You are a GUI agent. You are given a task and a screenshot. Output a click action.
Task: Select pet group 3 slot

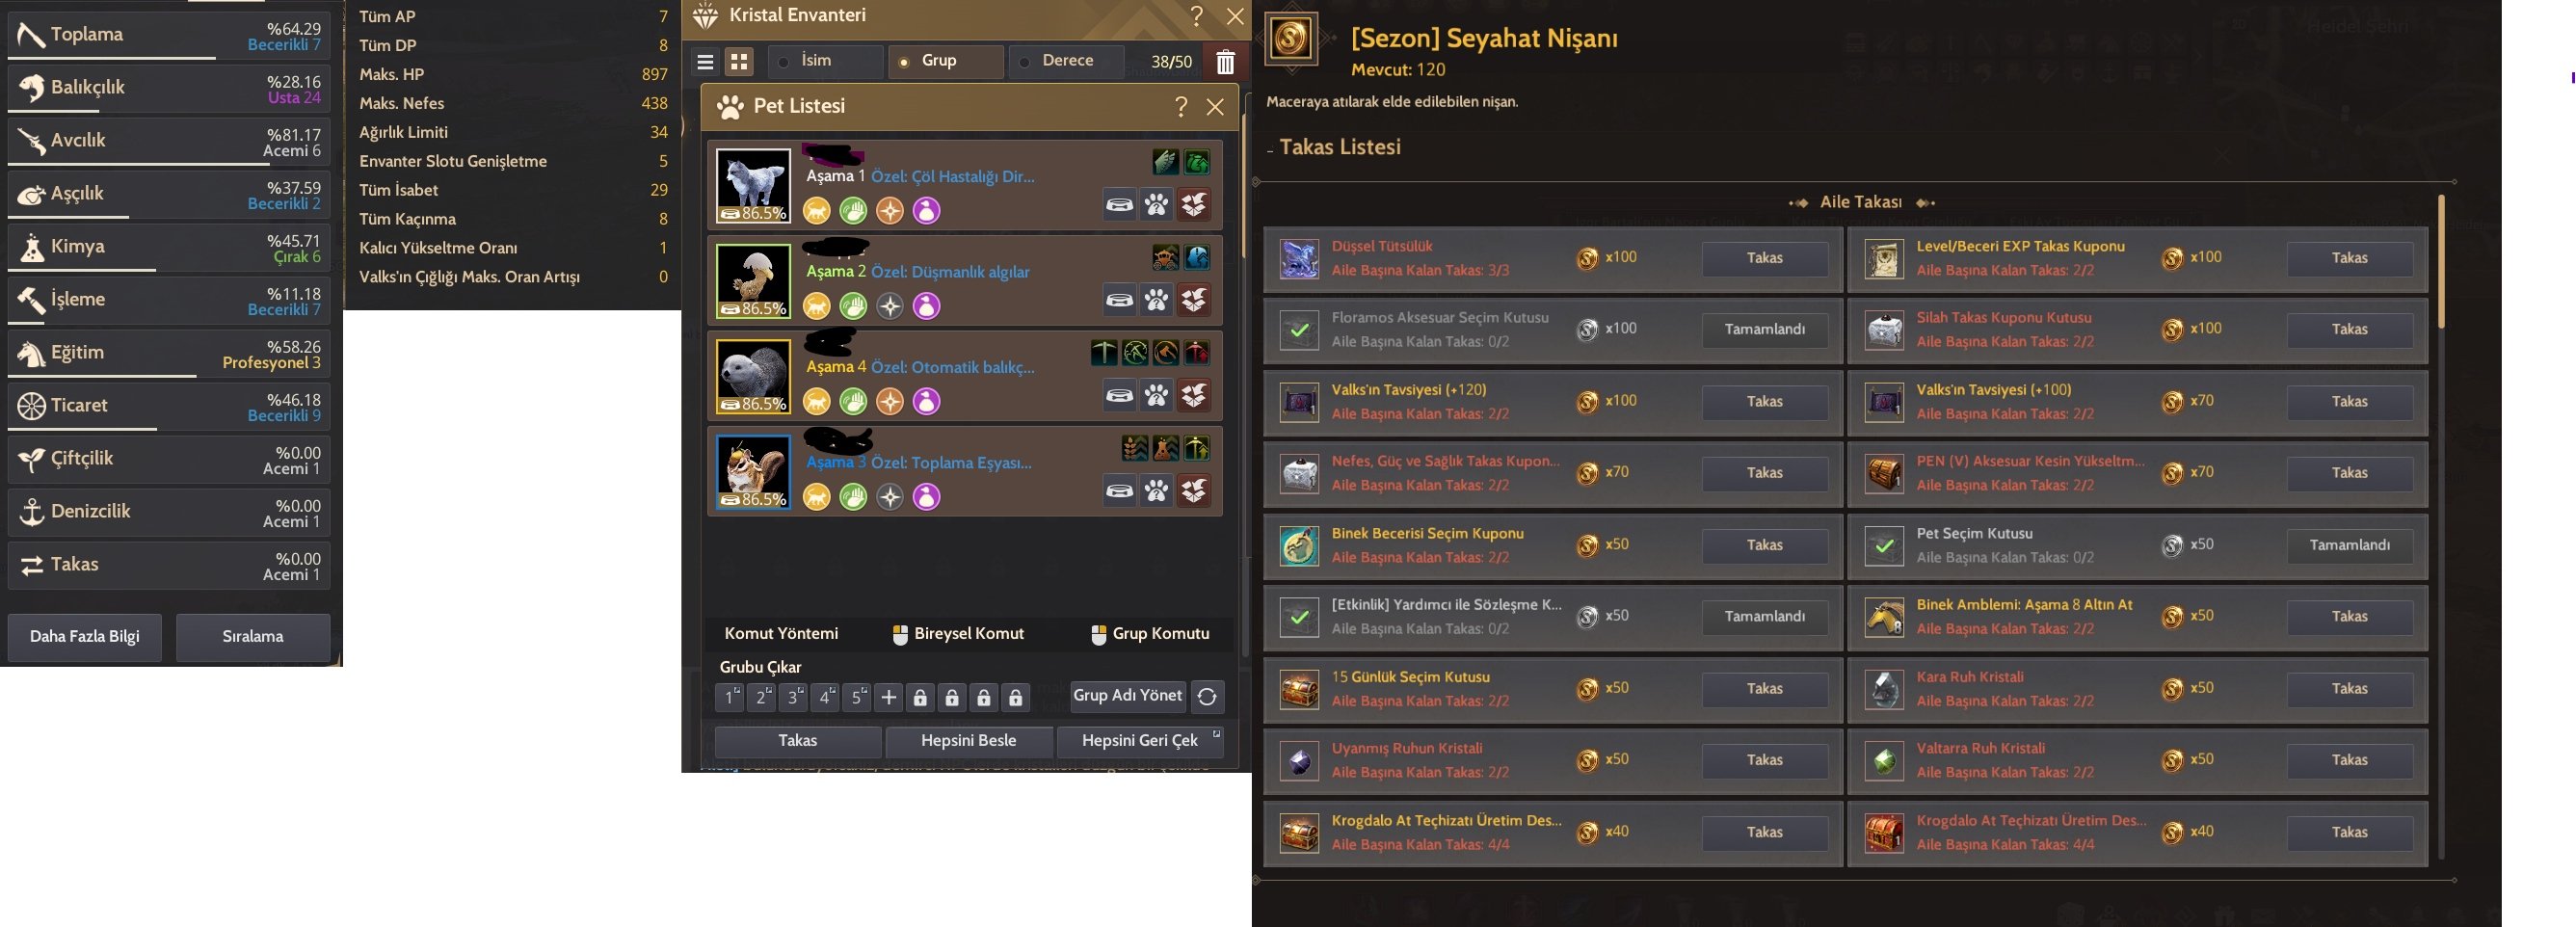(x=794, y=697)
